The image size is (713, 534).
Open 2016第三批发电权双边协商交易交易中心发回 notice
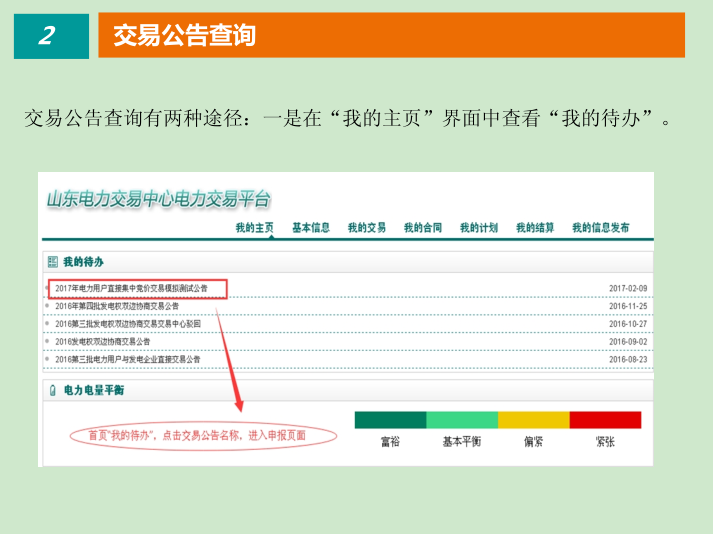(128, 324)
